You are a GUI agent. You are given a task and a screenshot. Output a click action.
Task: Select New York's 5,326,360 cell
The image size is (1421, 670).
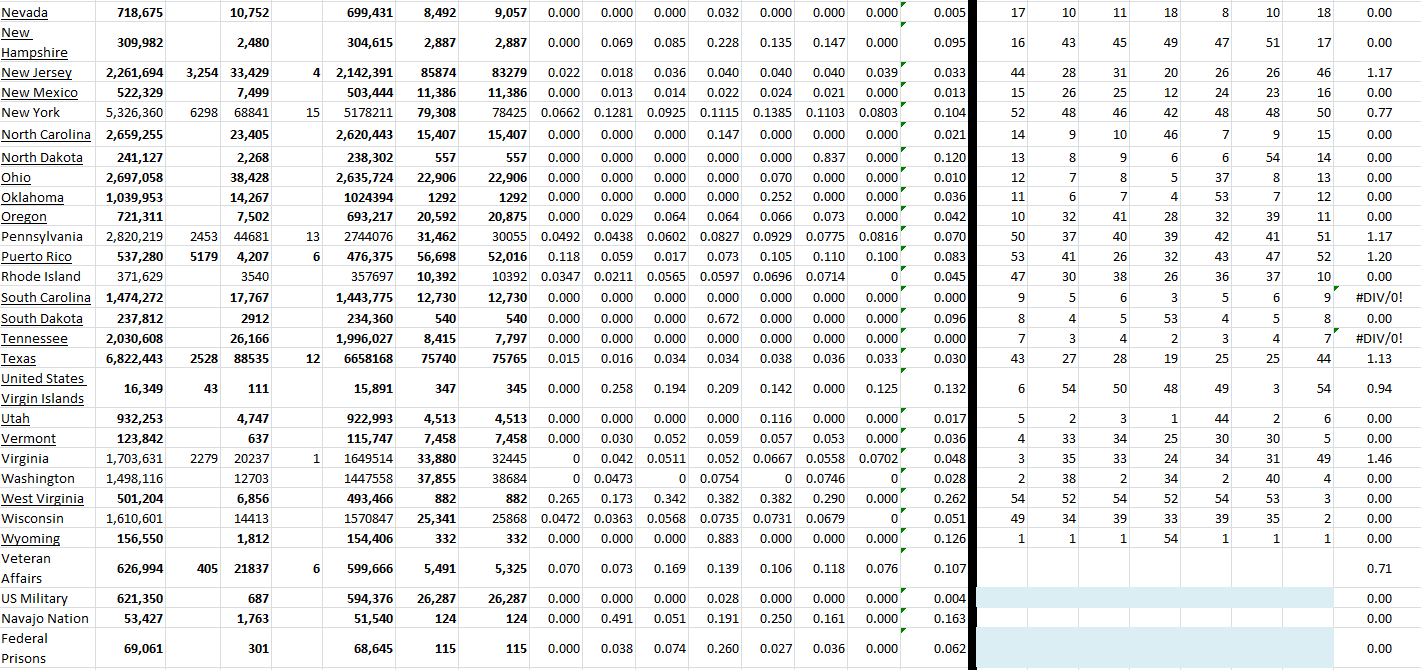pos(134,113)
